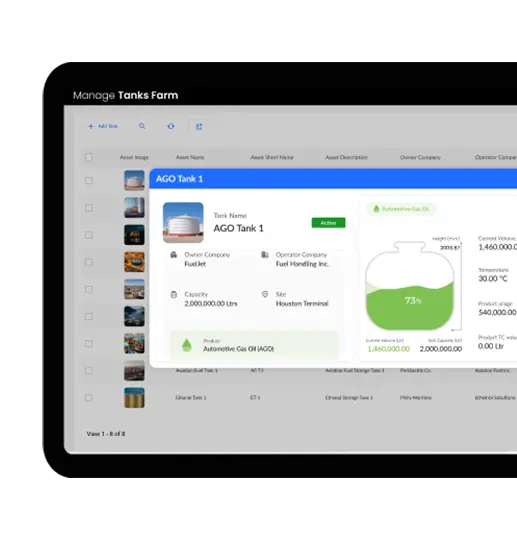Click the Owner Company building icon
This screenshot has height=539, width=517.
174,255
